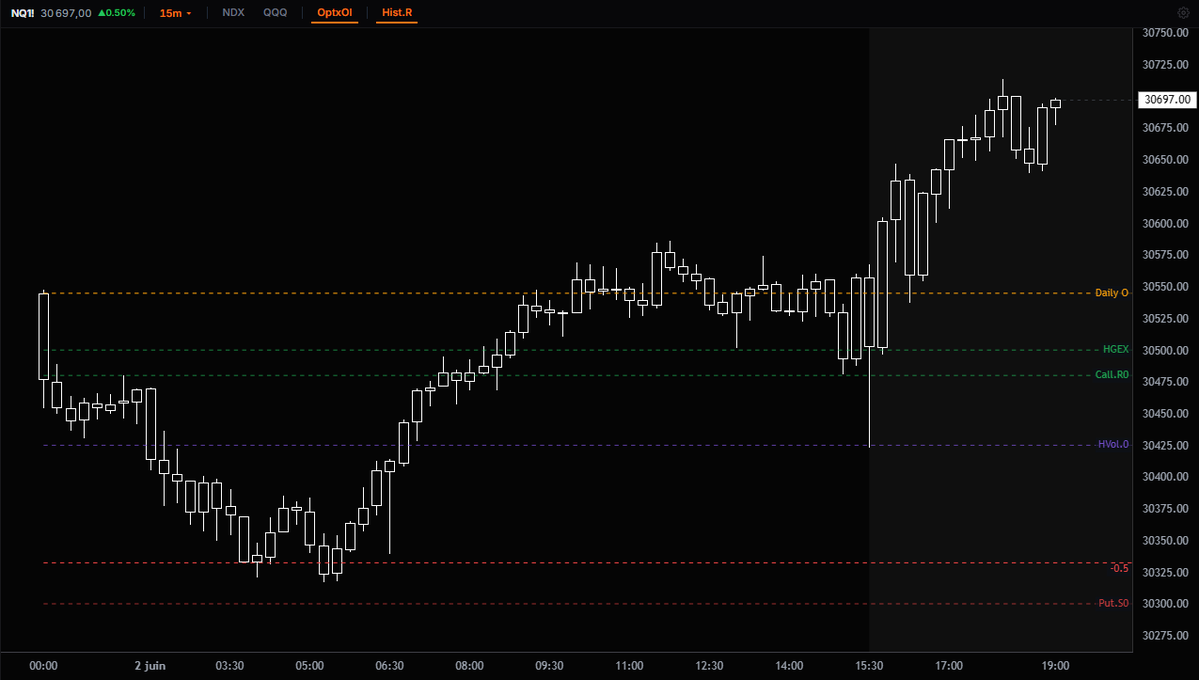Screen dimensions: 1199x680
Task: Click the 30675.00 price axis label
Action: (1165, 128)
